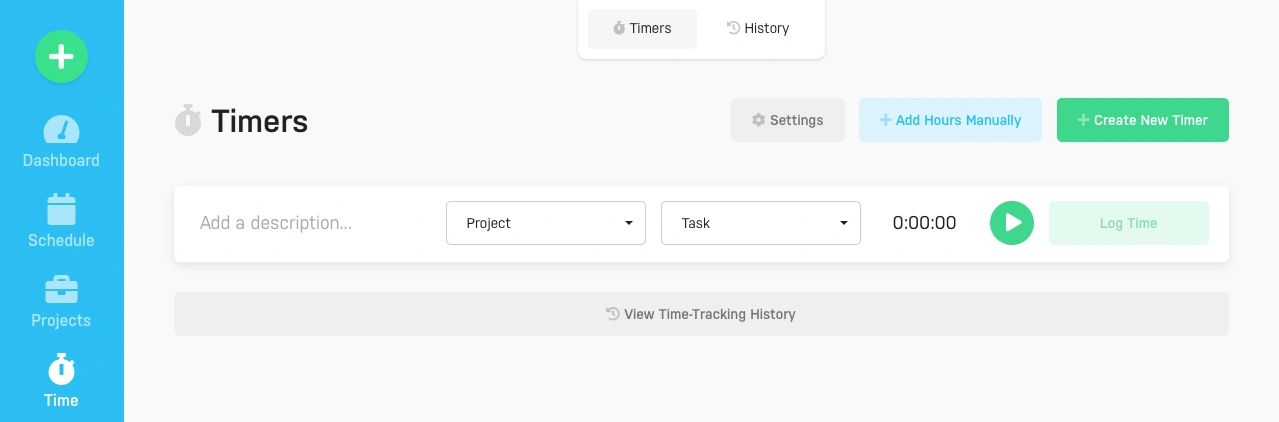Click the gear icon in Settings button
The width and height of the screenshot is (1279, 422).
(758, 120)
